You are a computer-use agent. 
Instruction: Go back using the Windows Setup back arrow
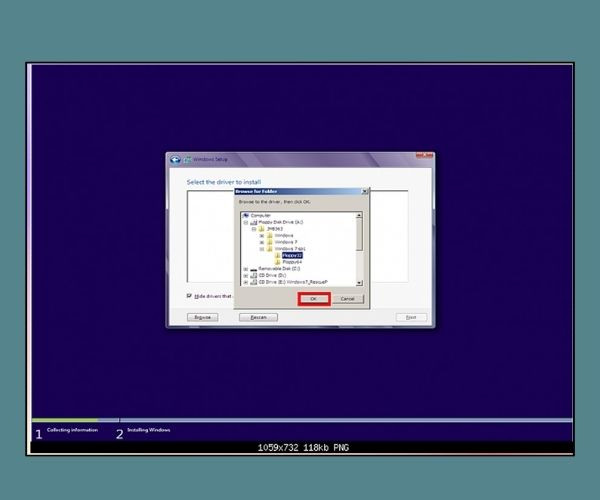point(175,160)
